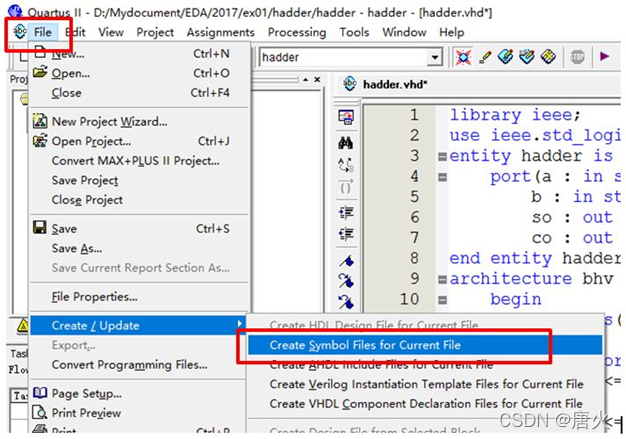The height and width of the screenshot is (439, 626).
Task: Choose Create AHDL Include Files for Current File
Action: pos(425,364)
